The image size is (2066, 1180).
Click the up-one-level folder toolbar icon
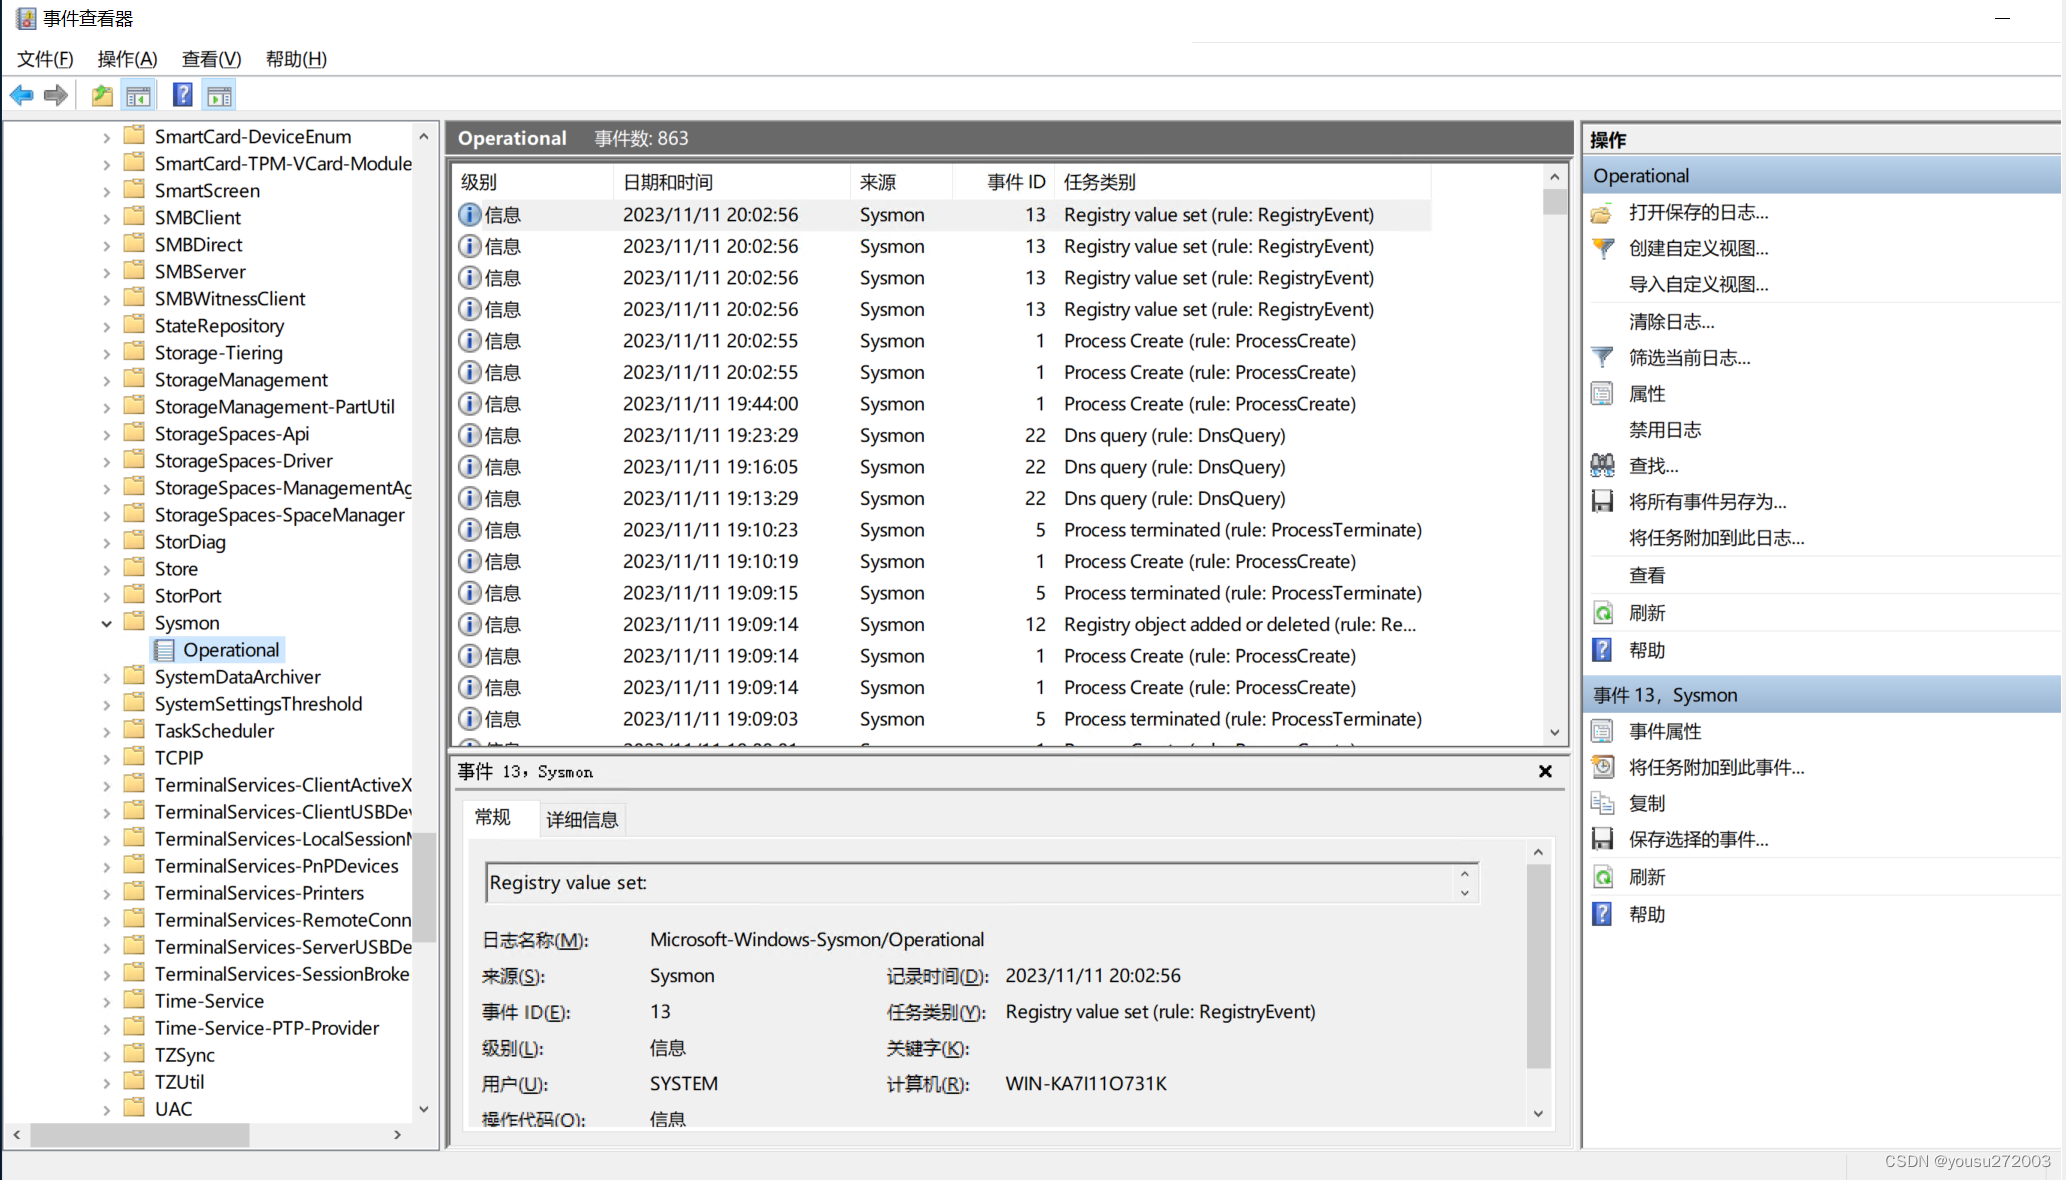[x=102, y=96]
